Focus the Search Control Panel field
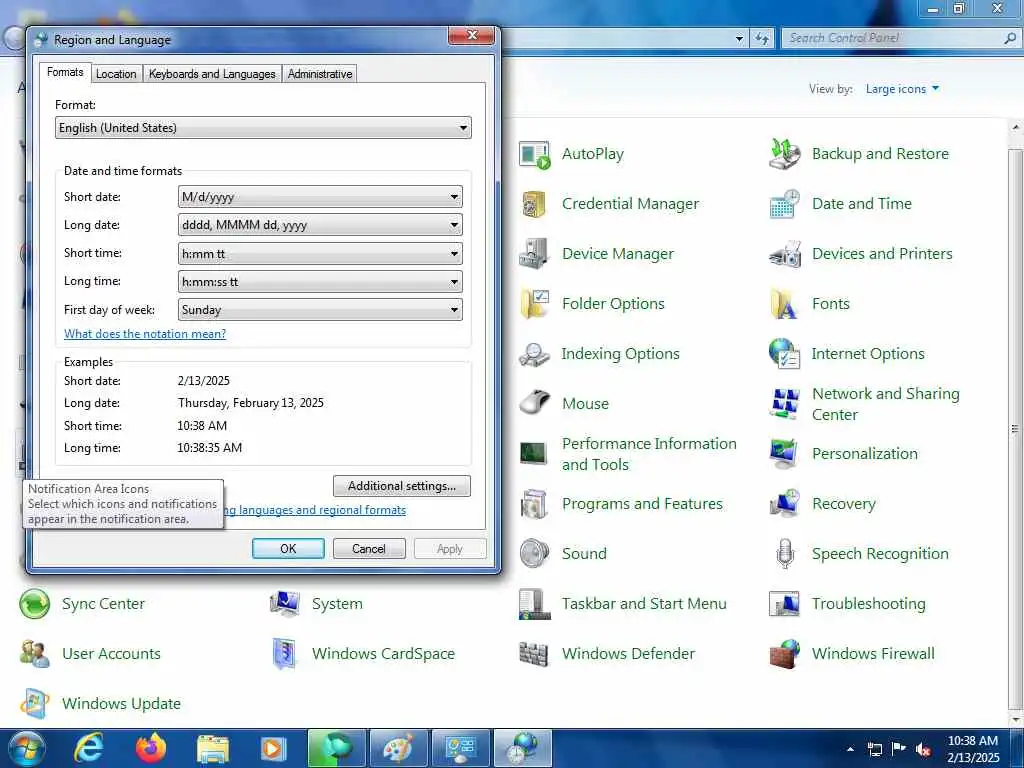The height and width of the screenshot is (768, 1024). 893,39
